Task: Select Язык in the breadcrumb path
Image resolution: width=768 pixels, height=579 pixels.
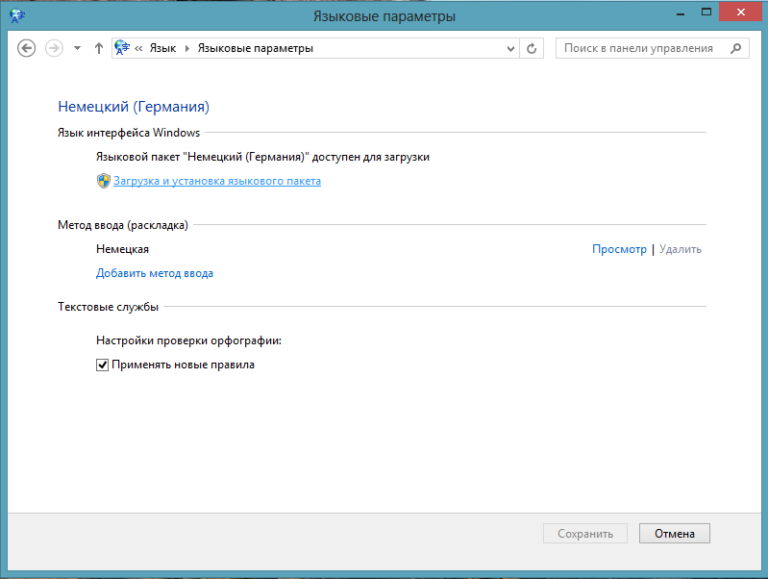Action: tap(163, 48)
